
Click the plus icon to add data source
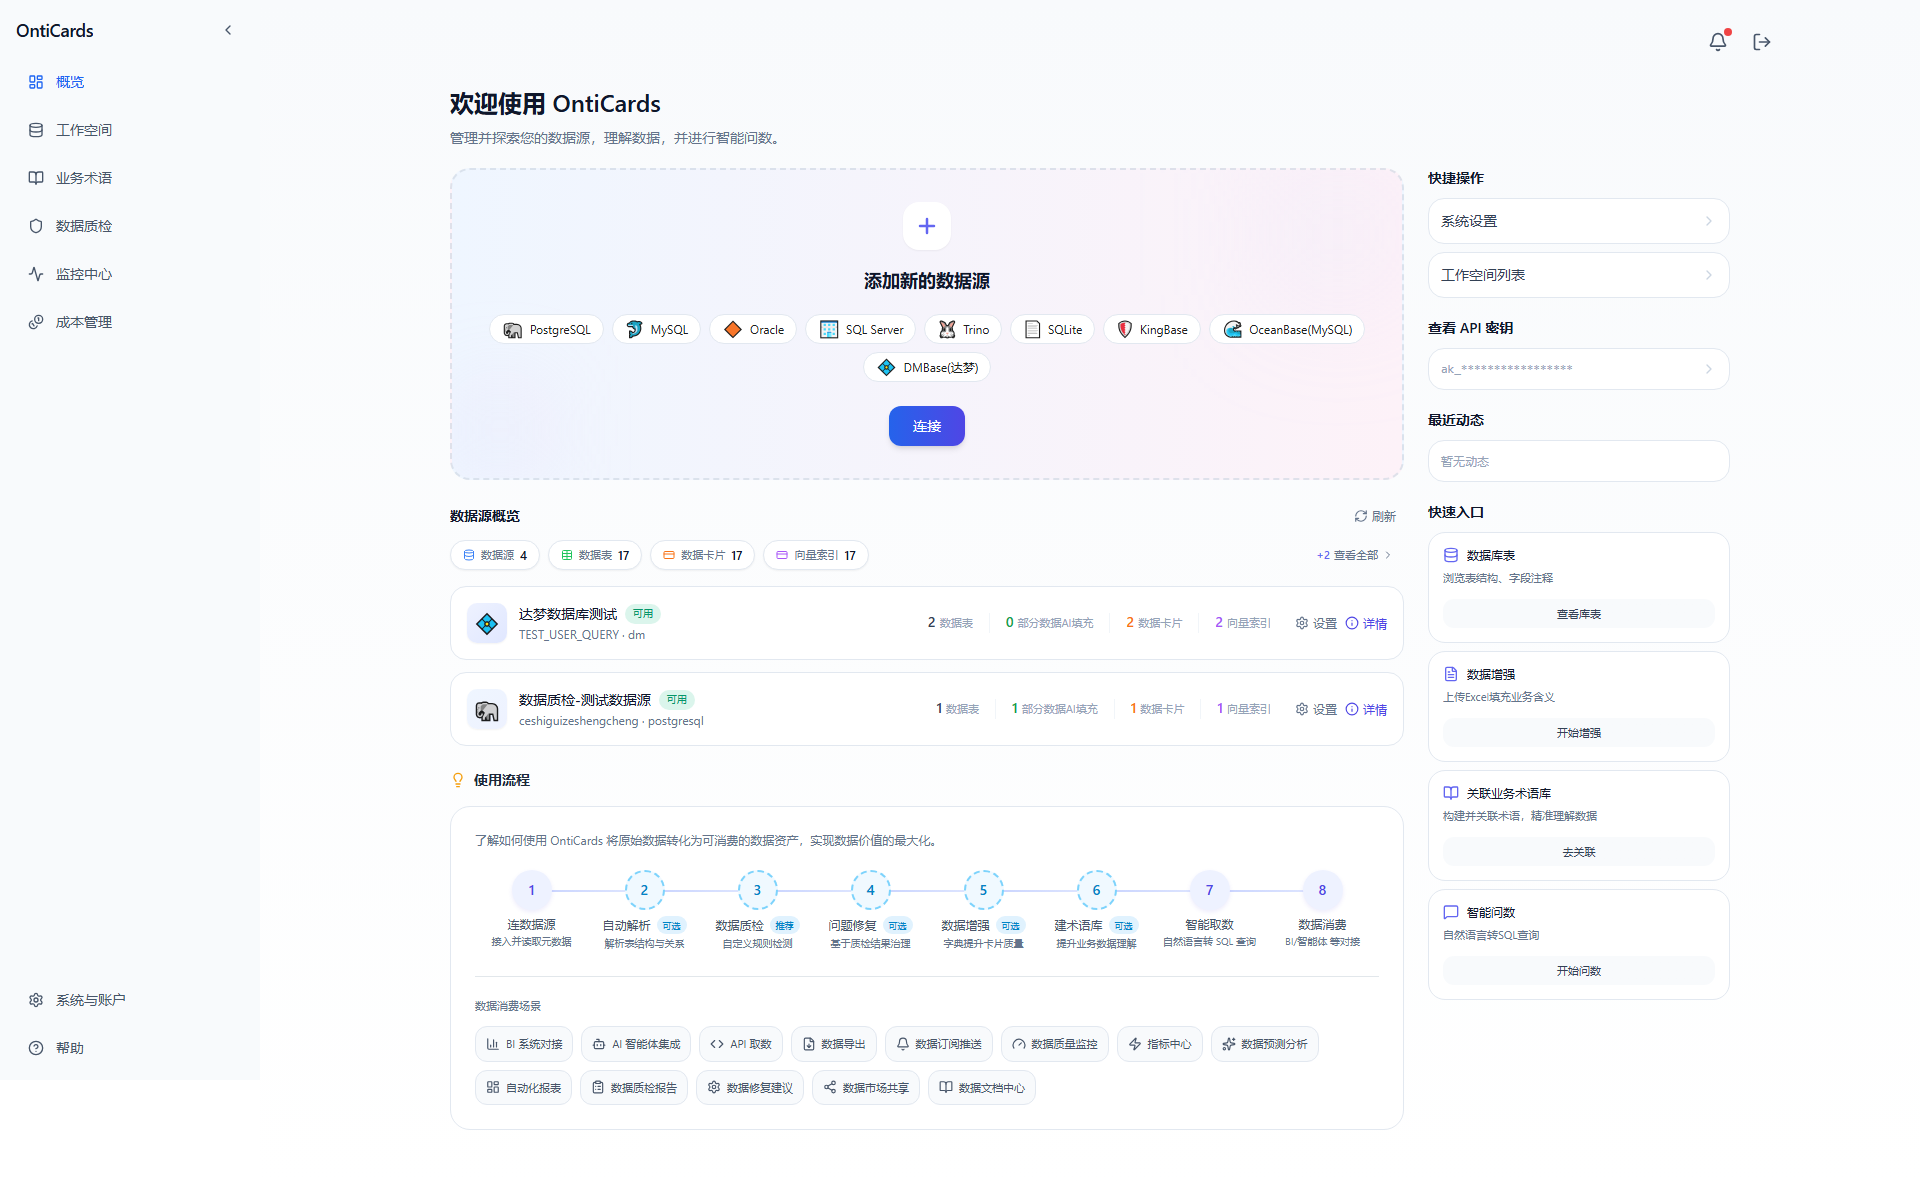pyautogui.click(x=927, y=226)
